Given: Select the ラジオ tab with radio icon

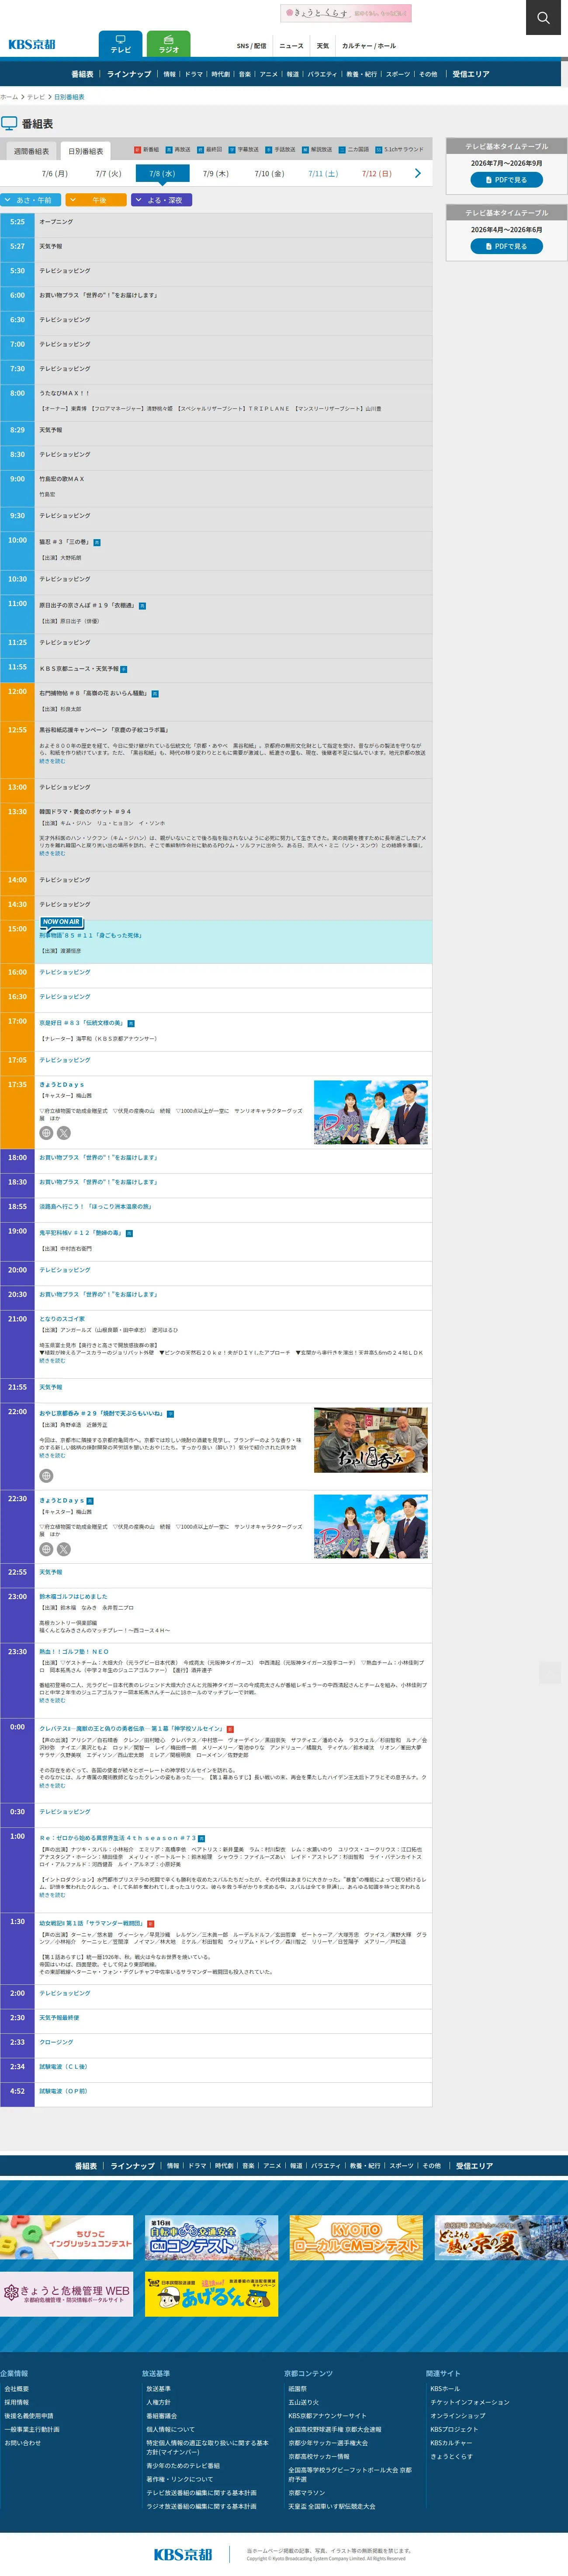Looking at the screenshot, I should coord(169,44).
